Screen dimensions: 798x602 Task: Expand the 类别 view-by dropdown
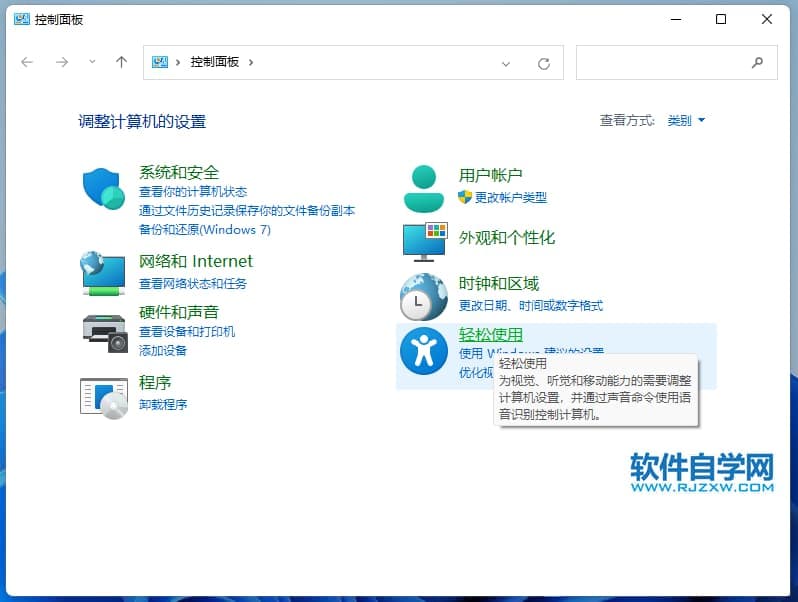686,121
